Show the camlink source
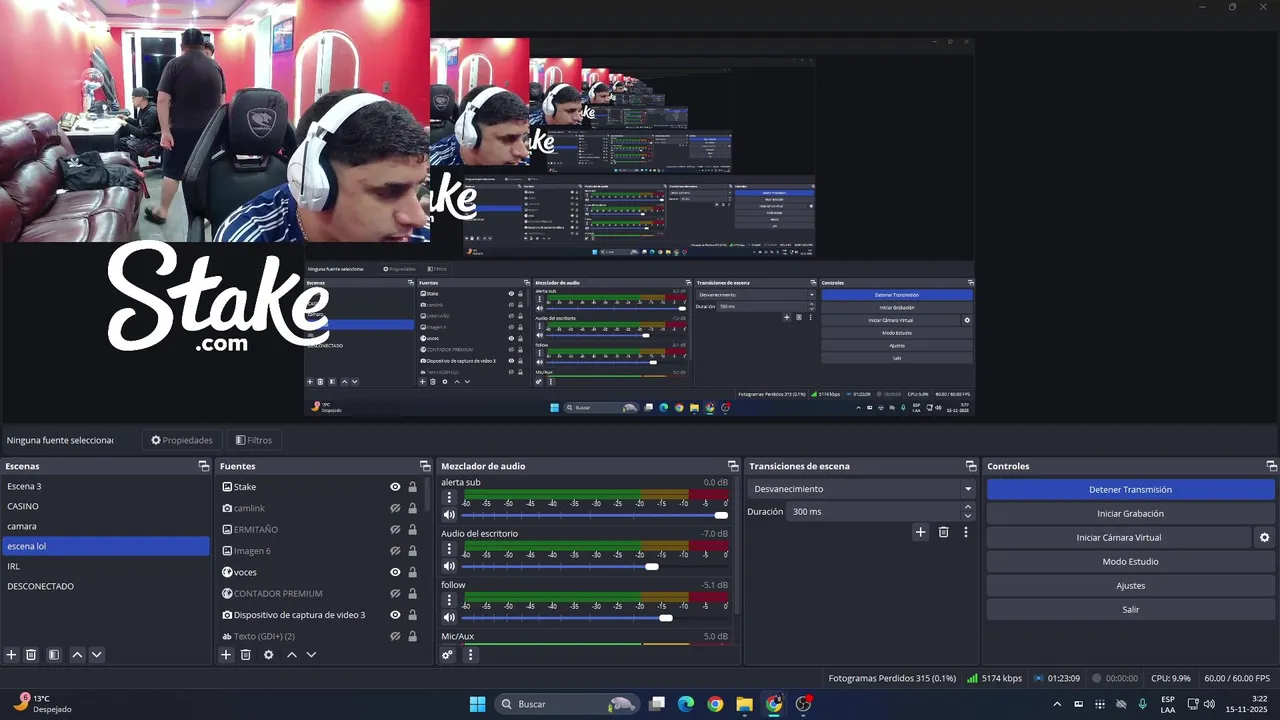The height and width of the screenshot is (720, 1280). [x=395, y=508]
